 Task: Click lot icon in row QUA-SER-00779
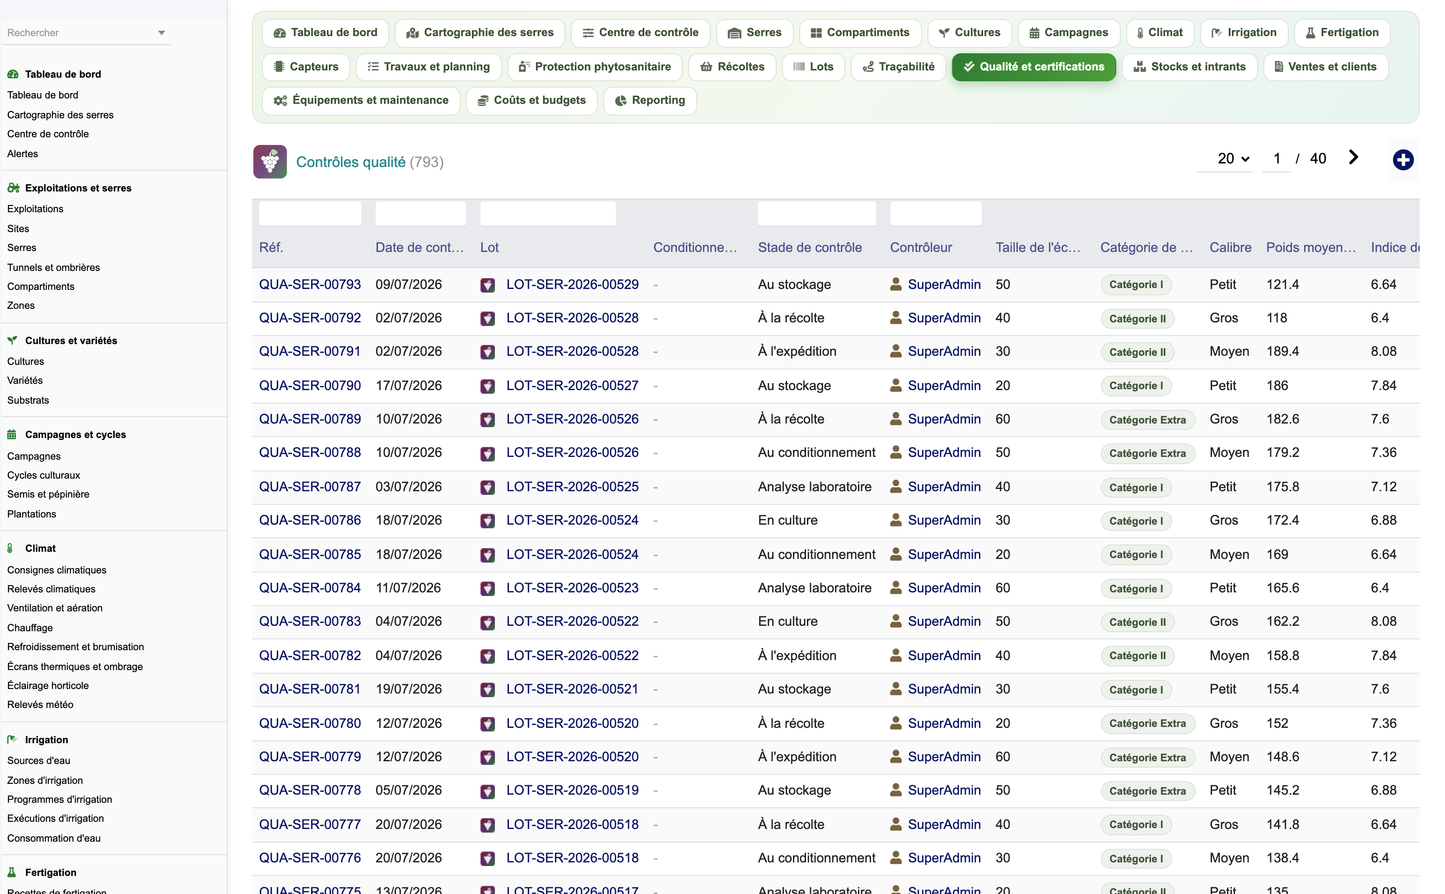click(x=487, y=757)
